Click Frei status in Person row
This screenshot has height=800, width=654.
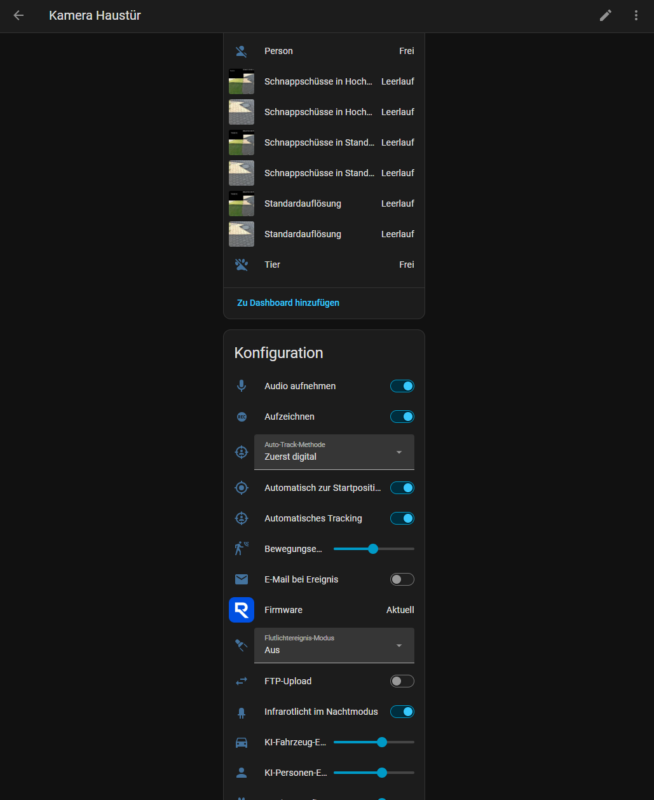[x=407, y=51]
